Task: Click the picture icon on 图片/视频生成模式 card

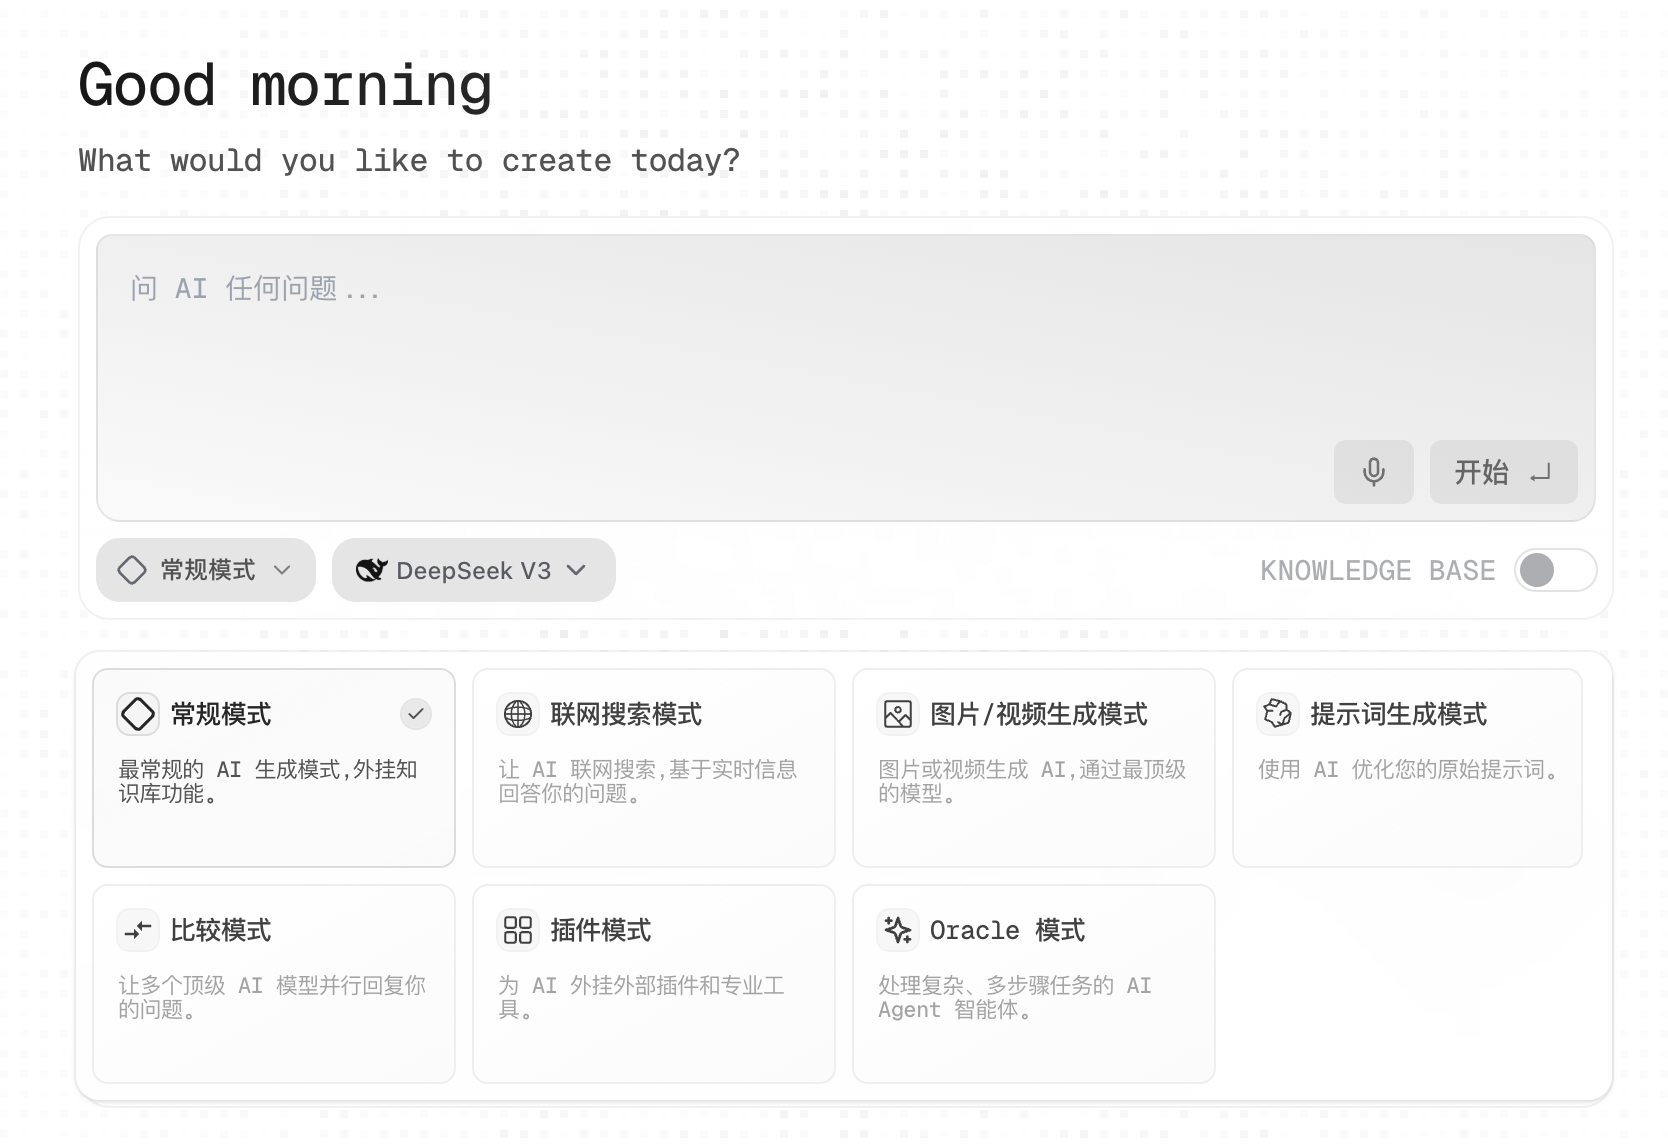Action: [898, 714]
